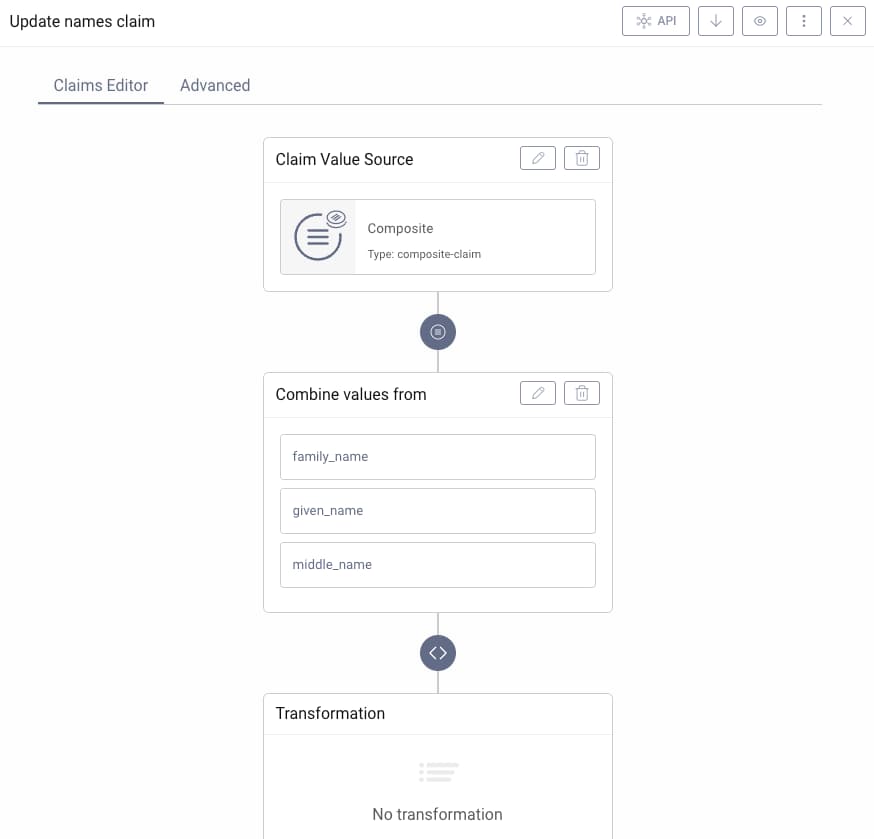Click the code brackets transformation node icon
Image resolution: width=874 pixels, height=839 pixels.
click(x=438, y=653)
